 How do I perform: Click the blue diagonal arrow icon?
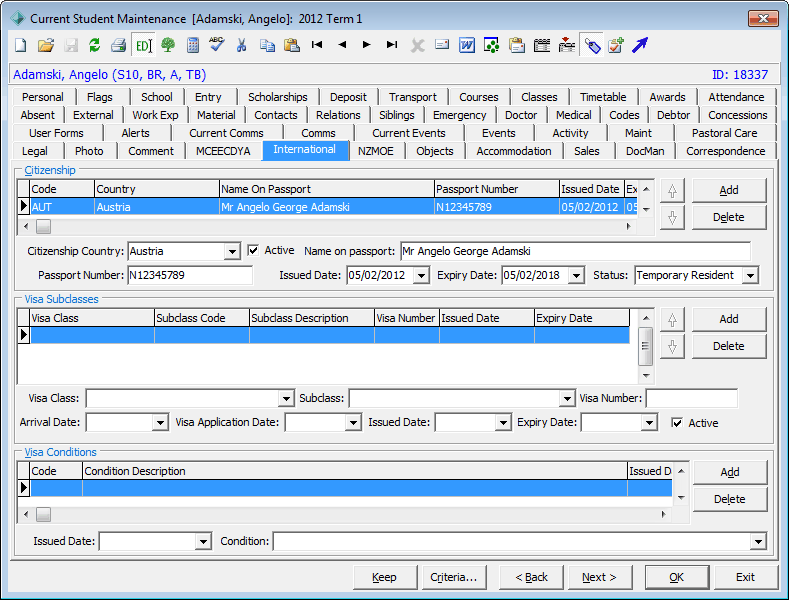tap(640, 45)
